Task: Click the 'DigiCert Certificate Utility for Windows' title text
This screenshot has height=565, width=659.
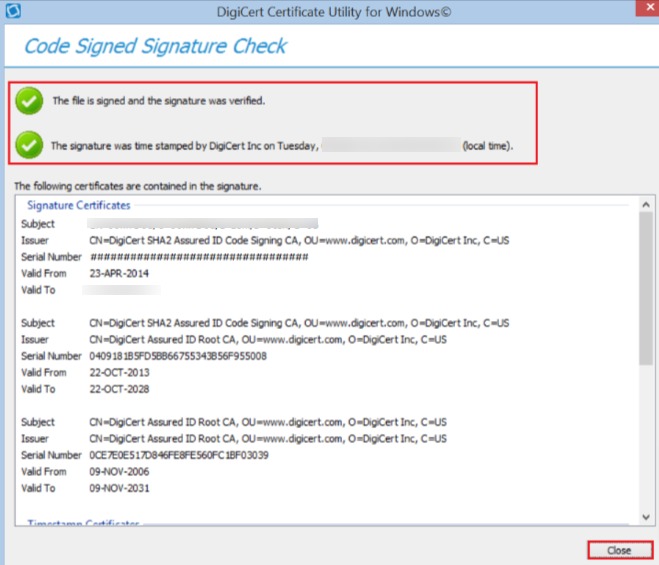Action: point(334,12)
